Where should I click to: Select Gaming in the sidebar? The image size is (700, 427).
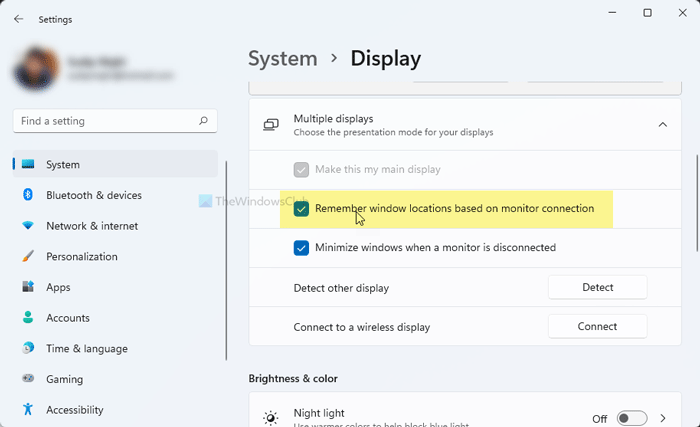click(x=64, y=380)
